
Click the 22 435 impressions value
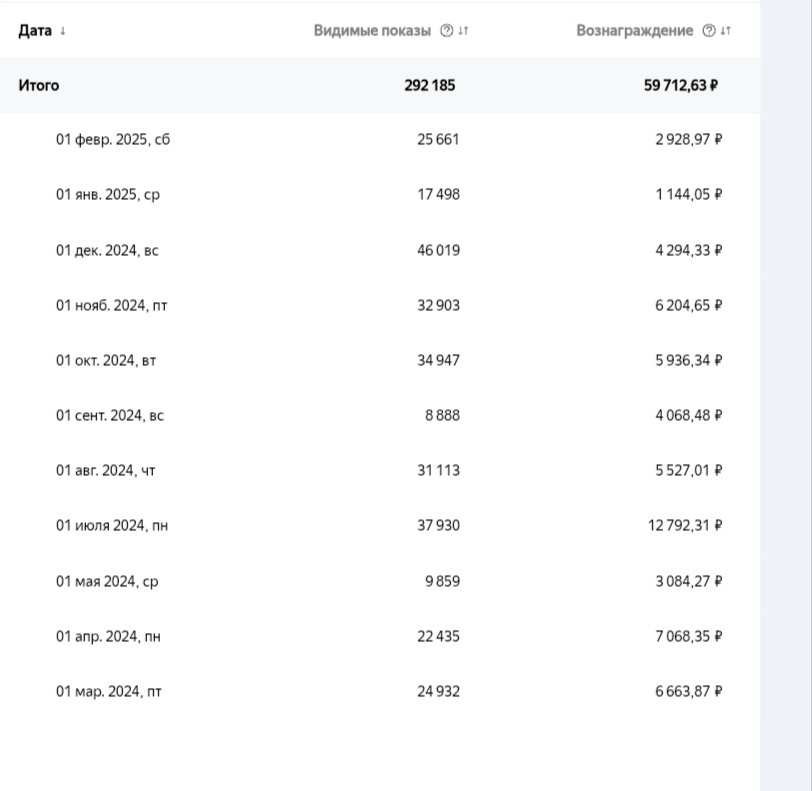(x=438, y=637)
